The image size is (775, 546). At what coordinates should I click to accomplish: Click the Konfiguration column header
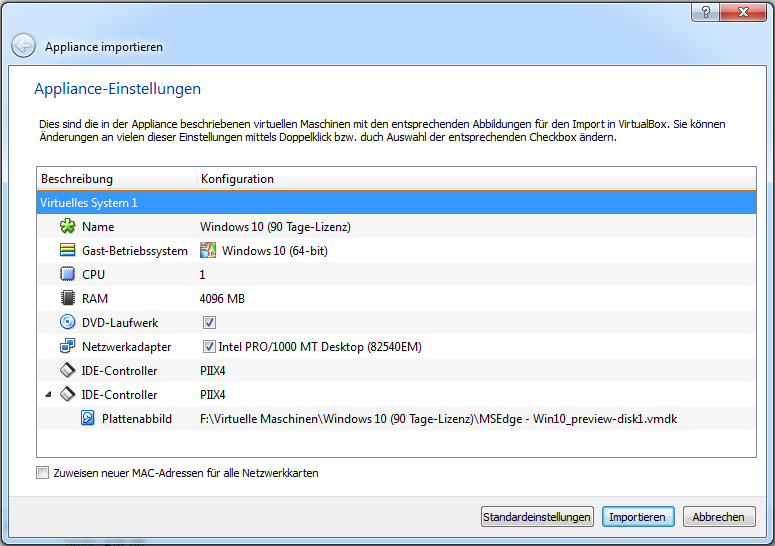pos(476,179)
